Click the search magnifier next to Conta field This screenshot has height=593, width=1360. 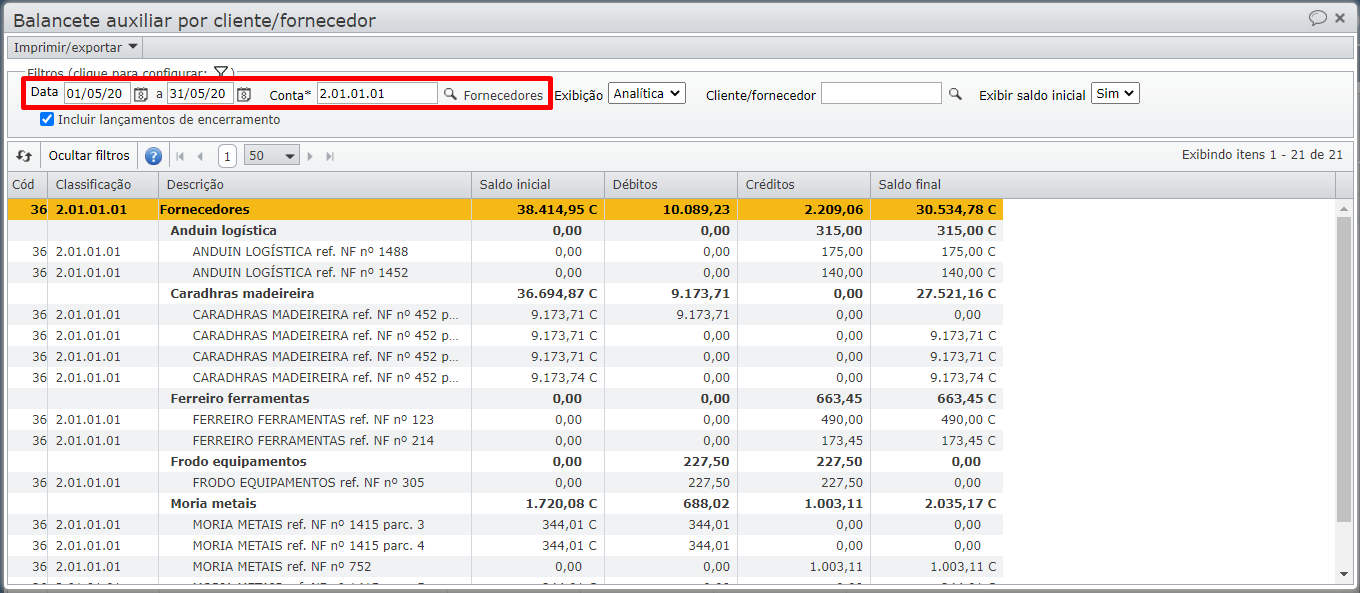tap(450, 94)
